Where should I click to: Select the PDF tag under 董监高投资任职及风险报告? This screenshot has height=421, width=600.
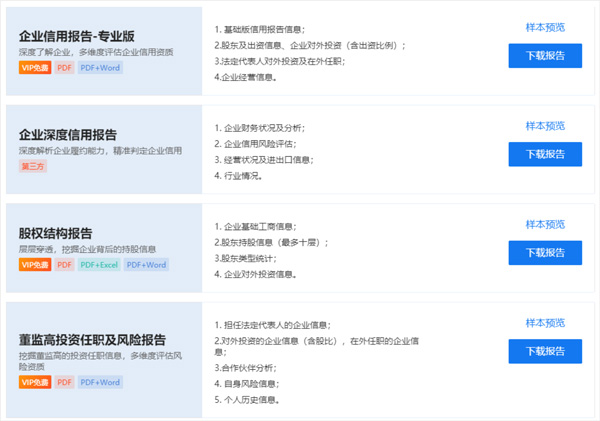tap(64, 382)
